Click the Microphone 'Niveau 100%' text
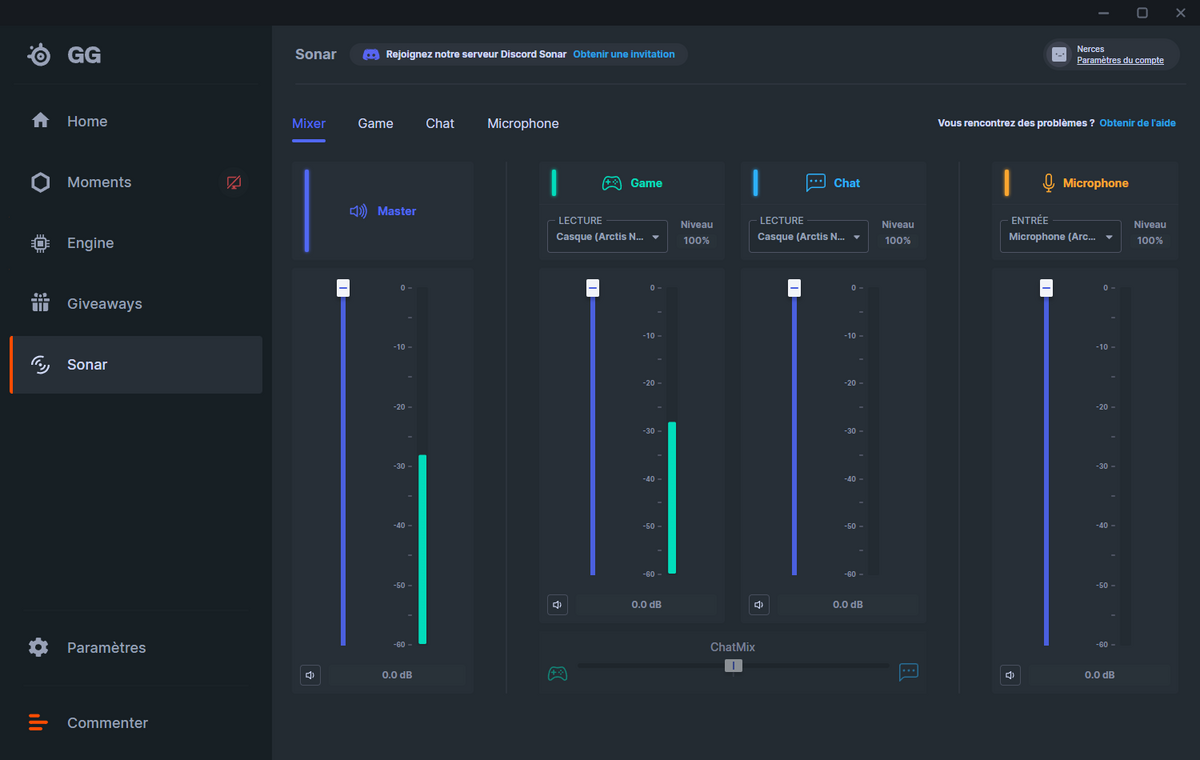The image size is (1200, 760). click(1150, 233)
